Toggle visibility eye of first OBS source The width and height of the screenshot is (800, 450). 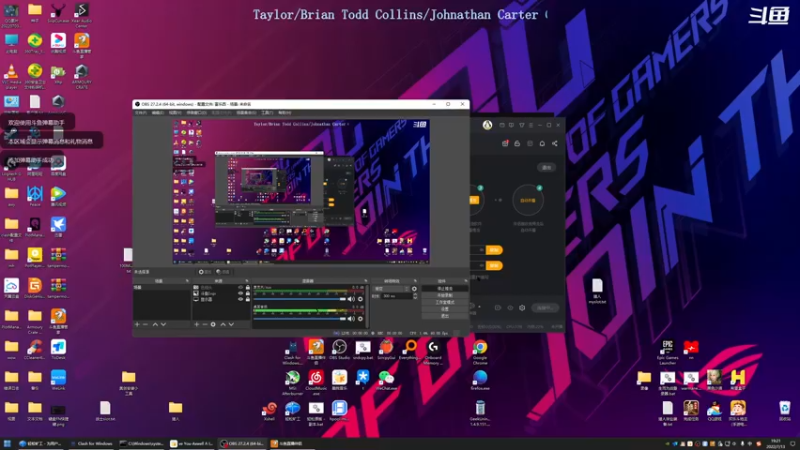tap(240, 288)
